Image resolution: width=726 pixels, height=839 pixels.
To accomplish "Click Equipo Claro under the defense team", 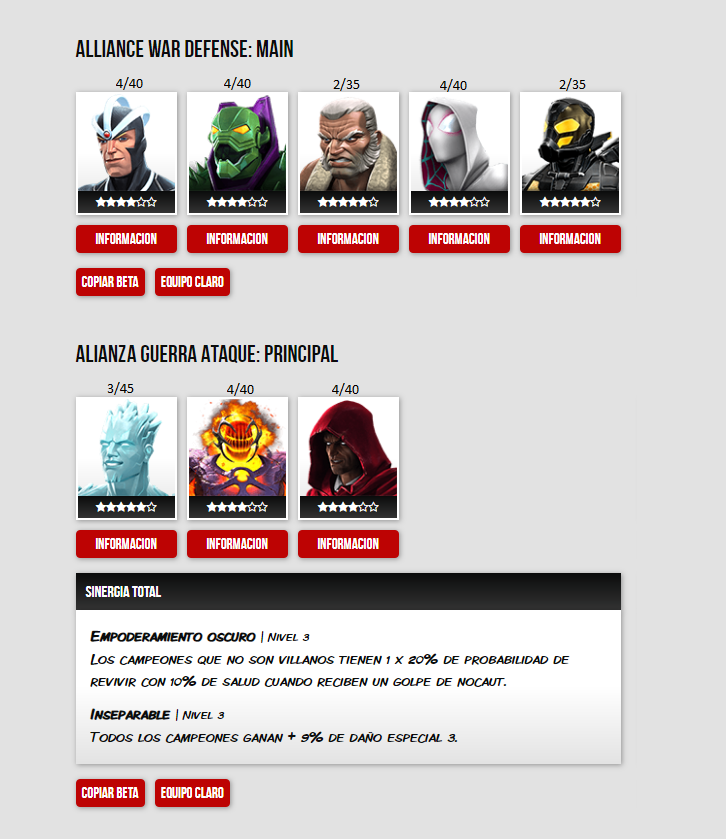I will [192, 282].
